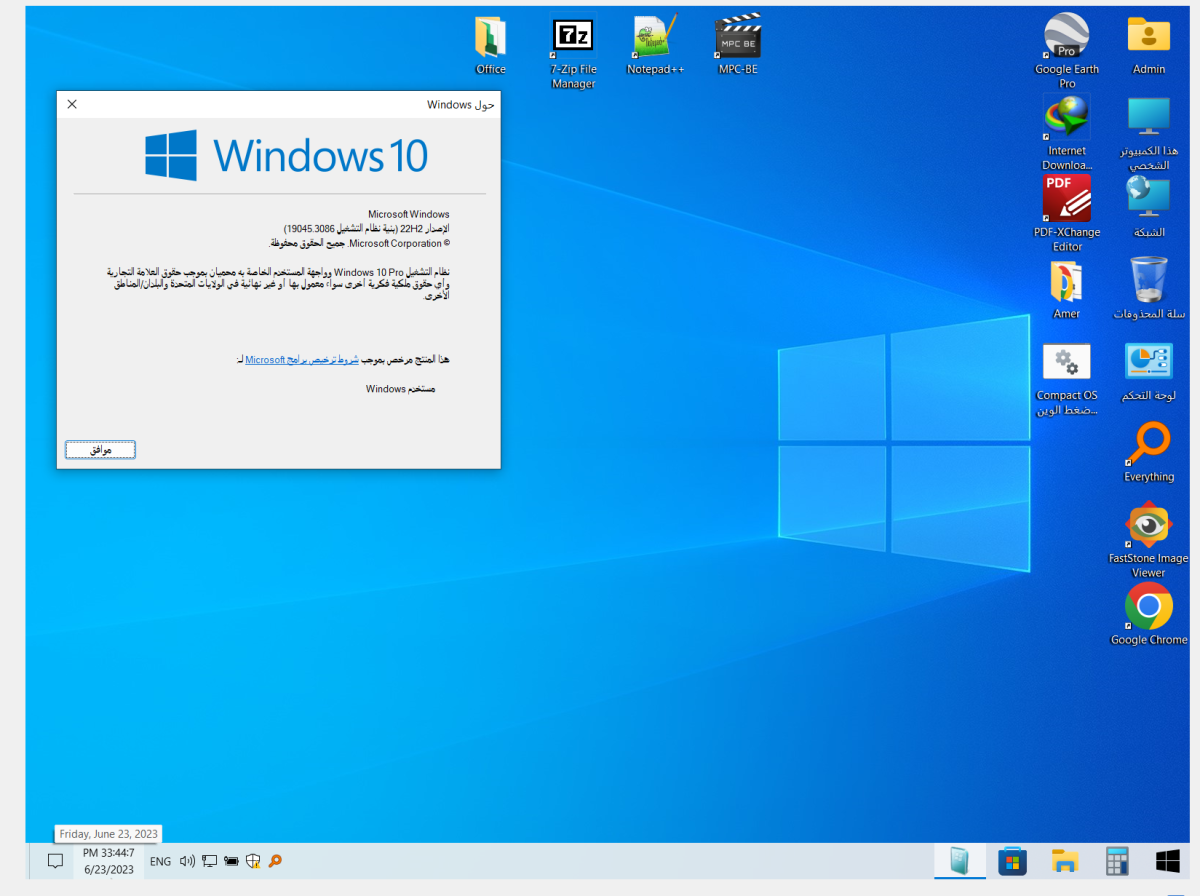Launch FastStone Image Viewer shortcut

coord(1148,526)
